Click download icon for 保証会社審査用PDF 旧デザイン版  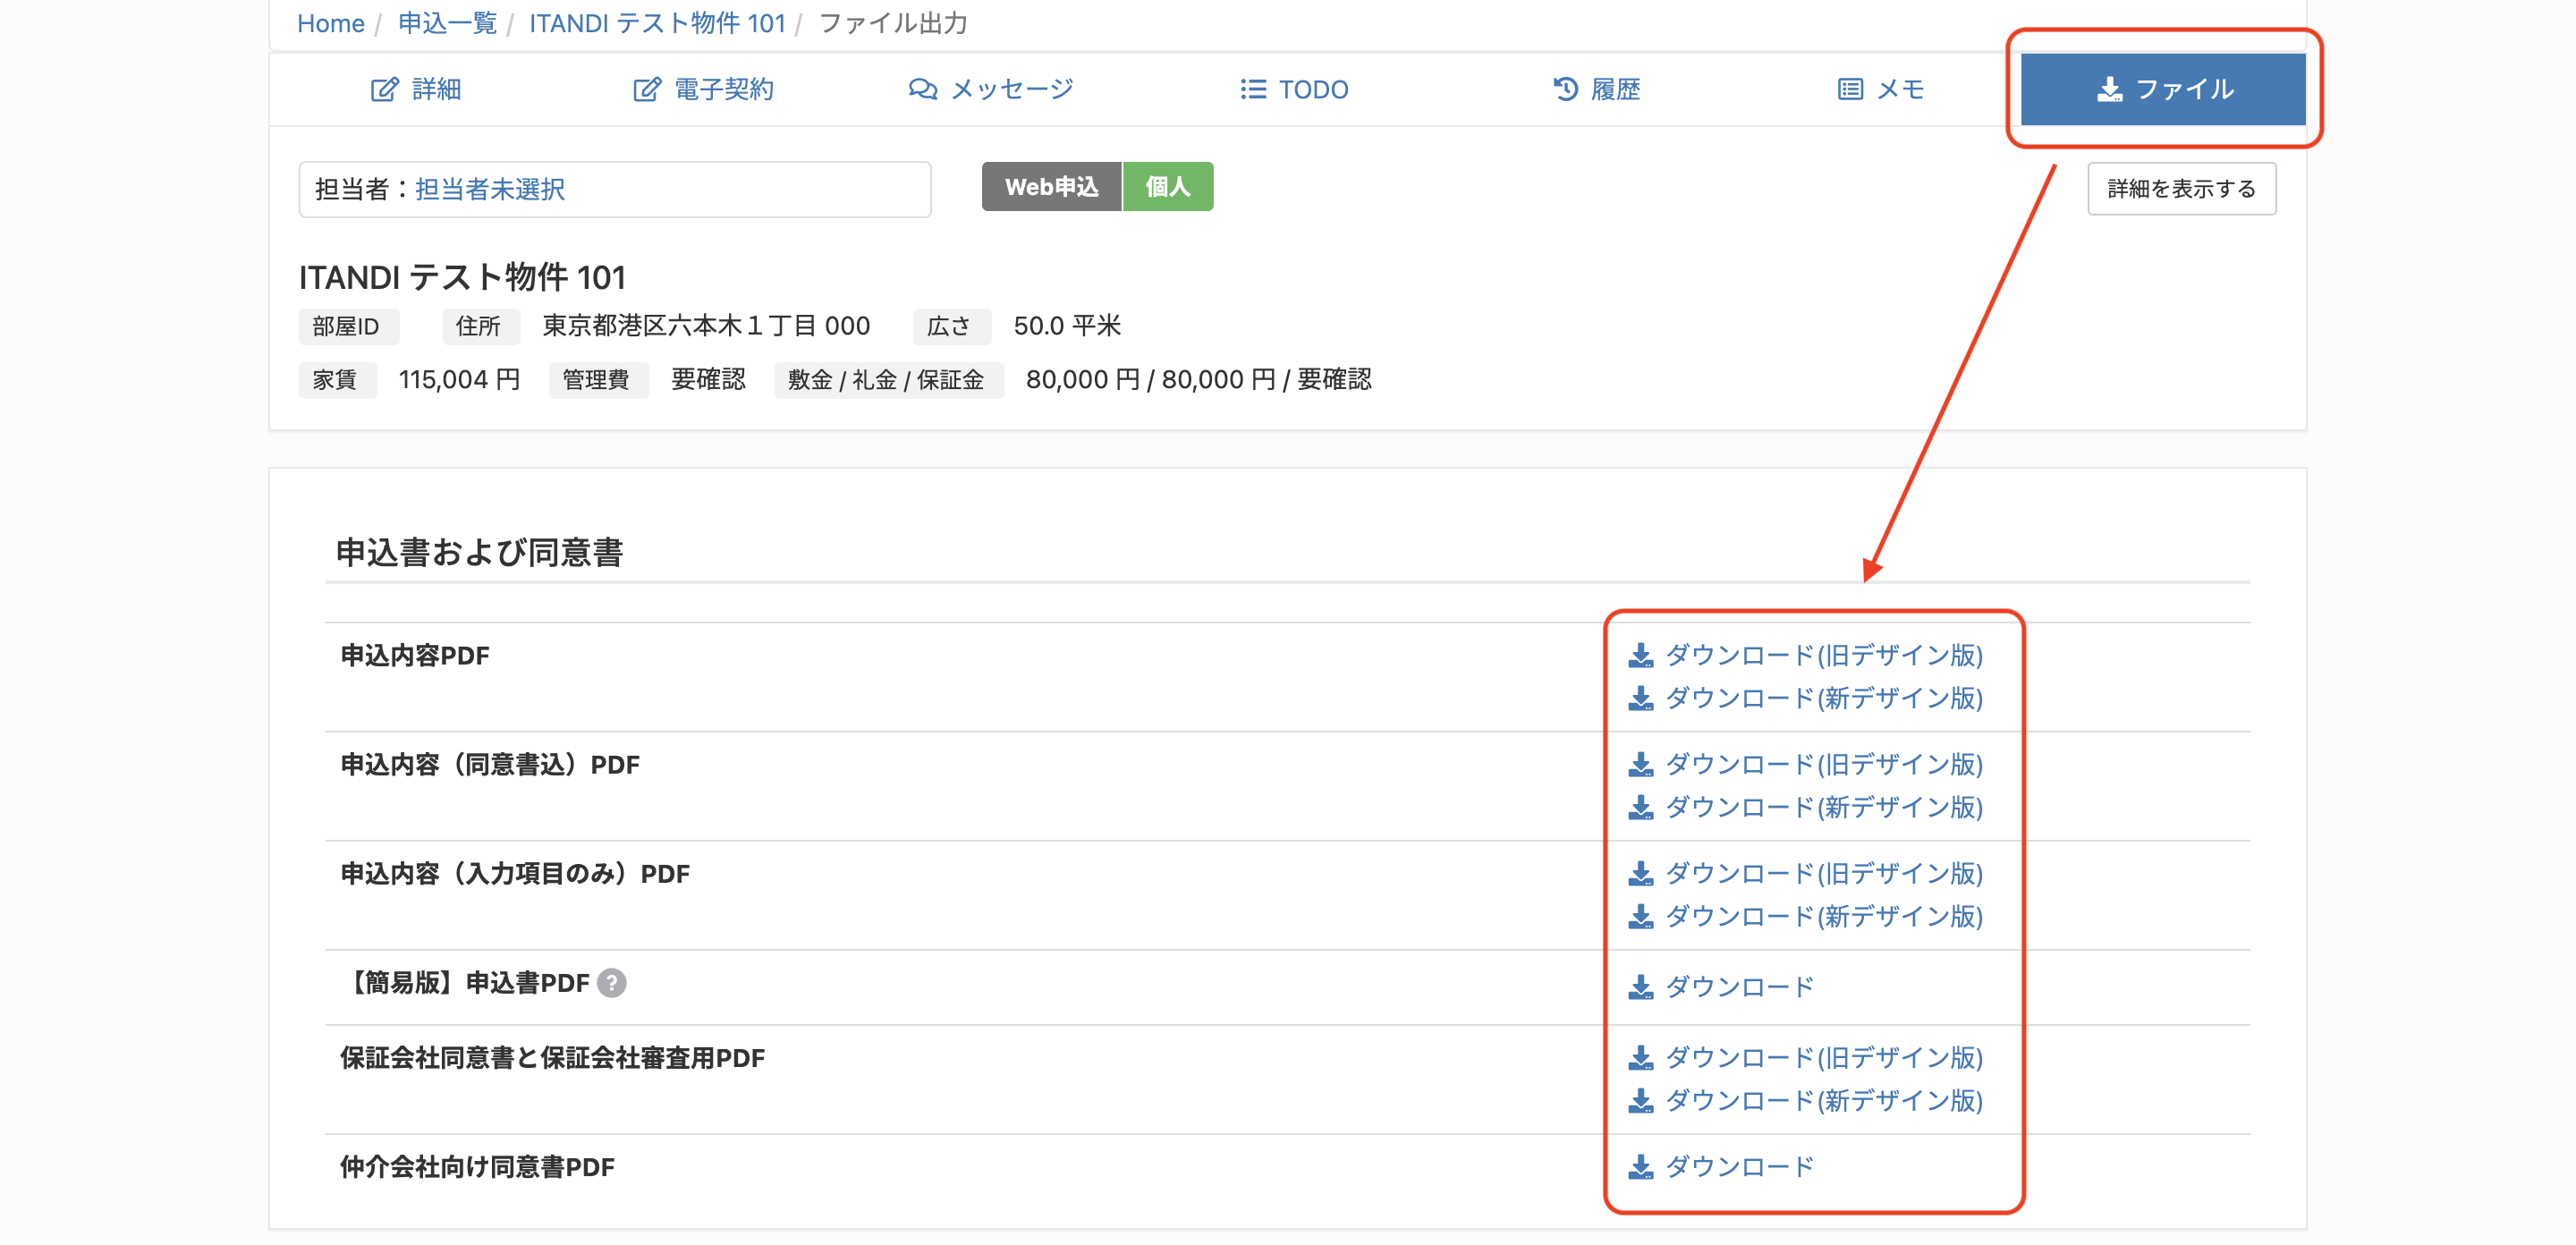pyautogui.click(x=1640, y=1057)
